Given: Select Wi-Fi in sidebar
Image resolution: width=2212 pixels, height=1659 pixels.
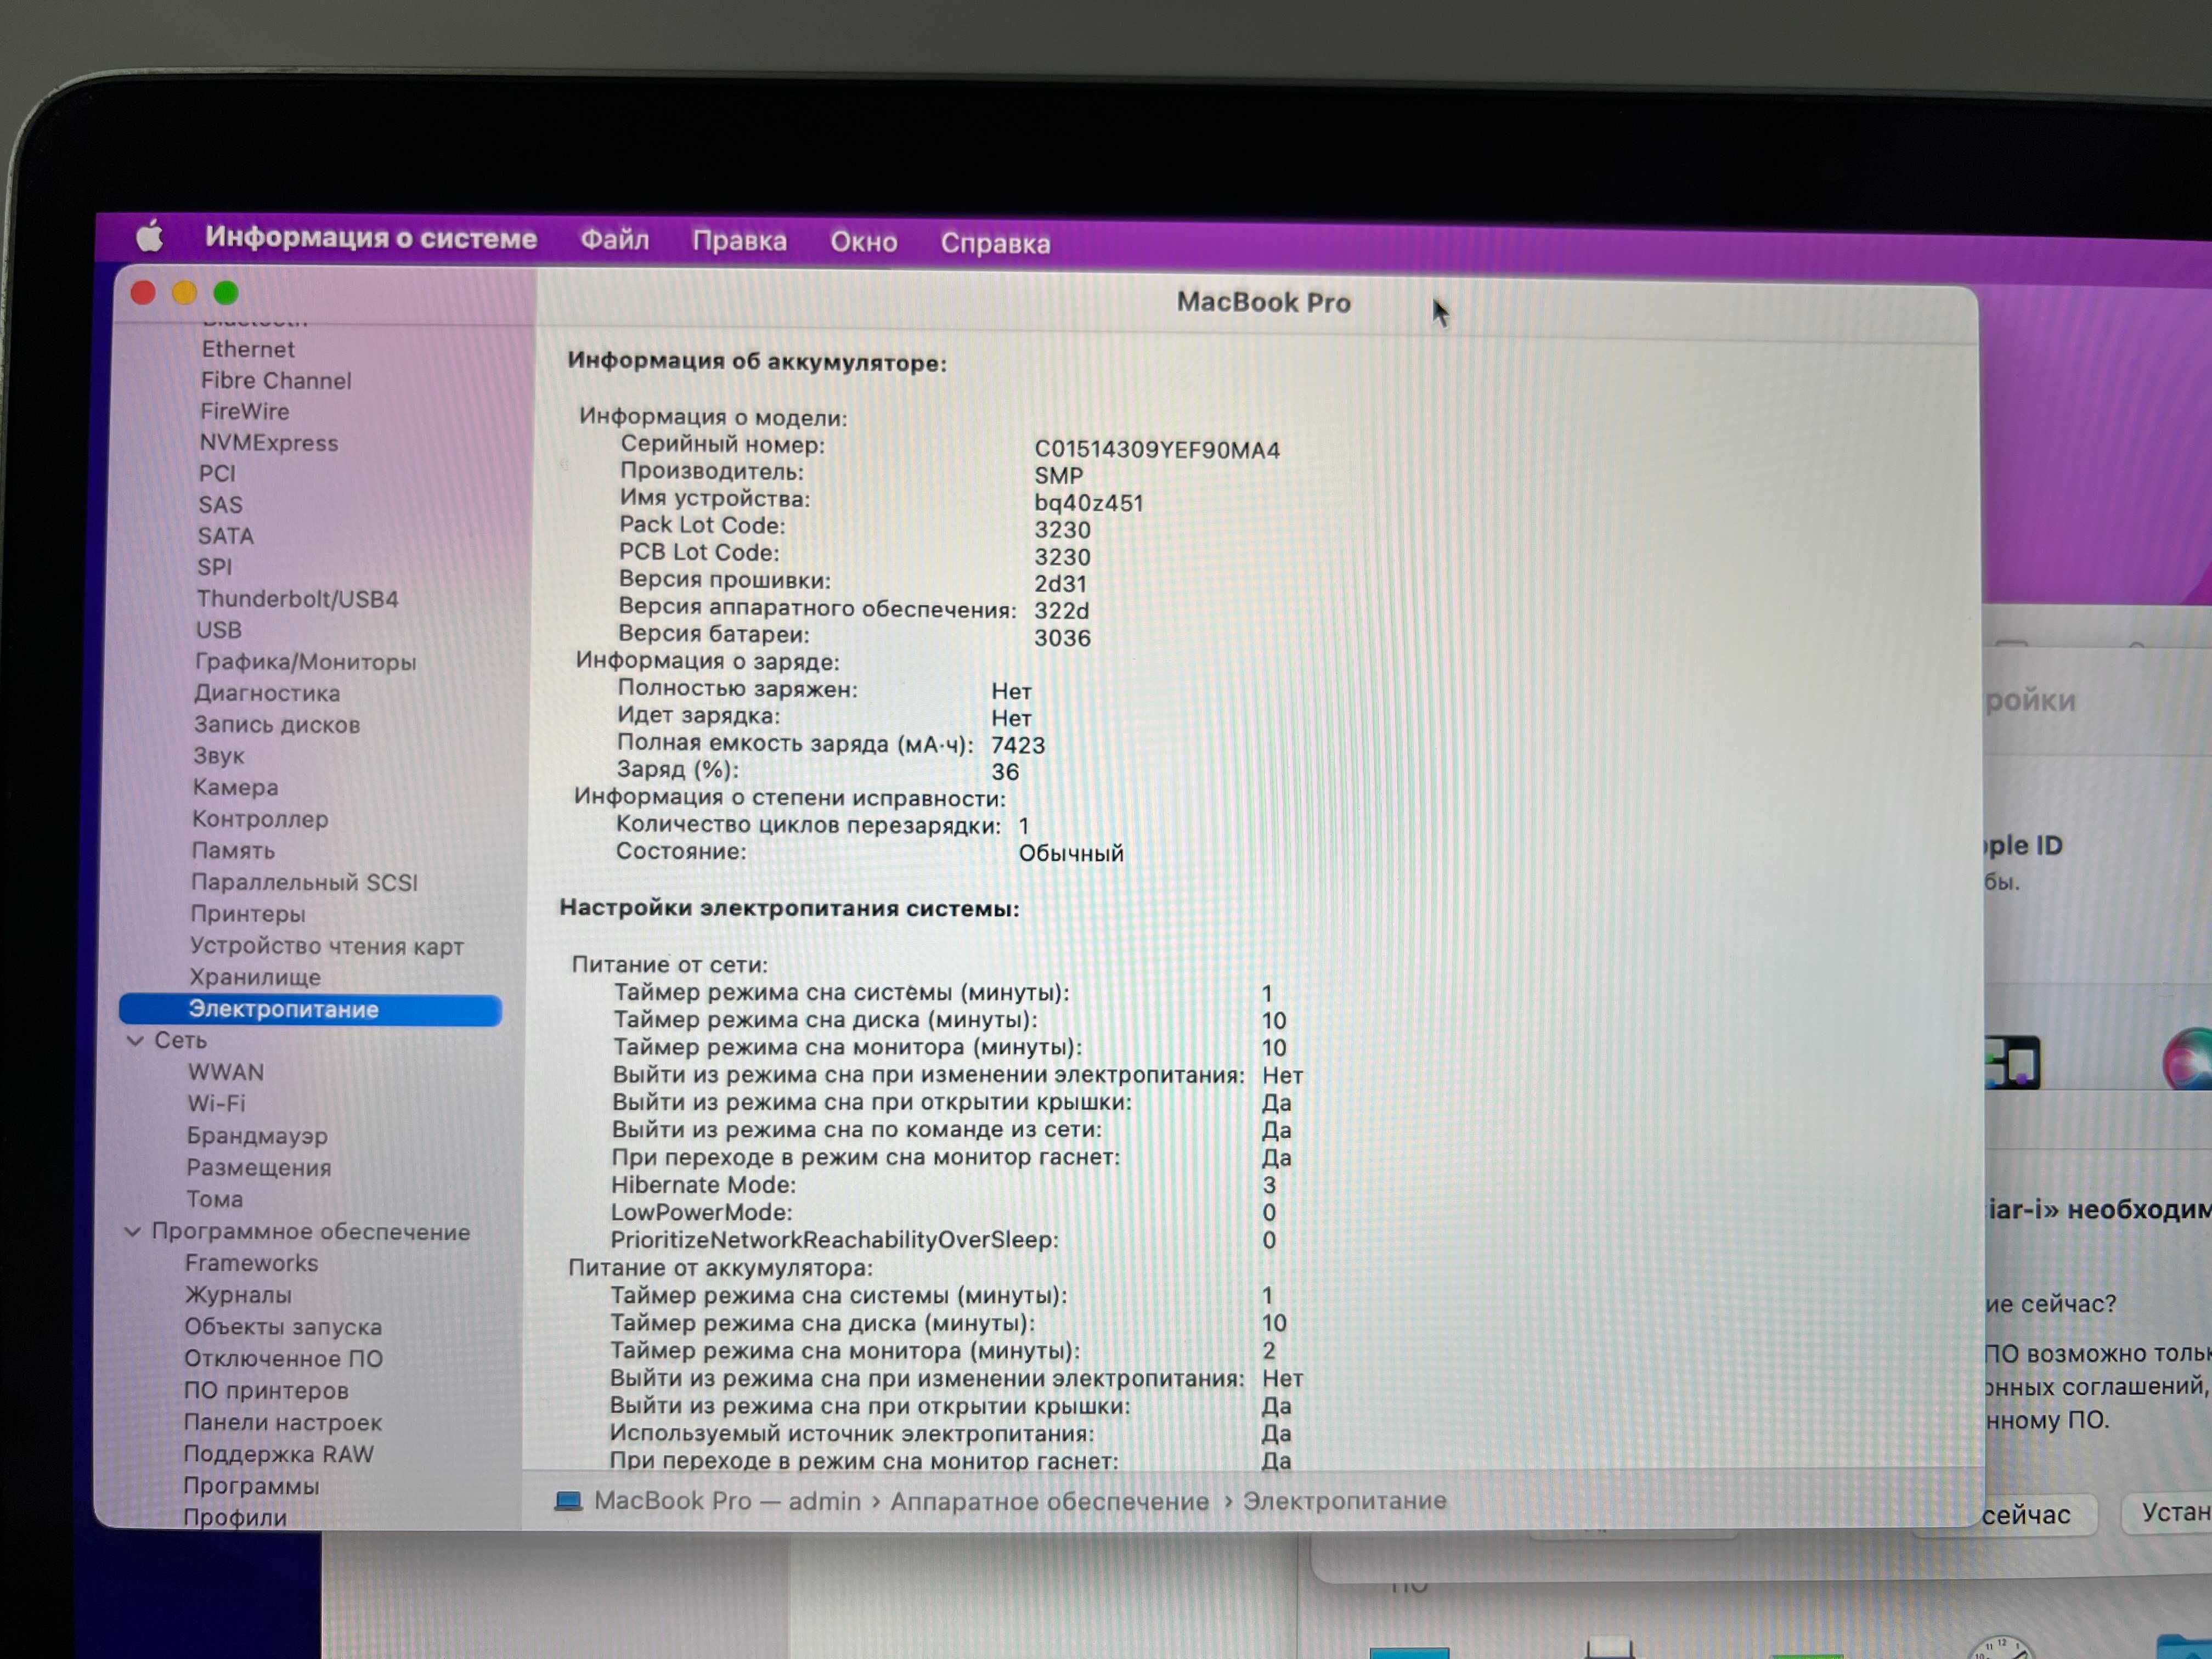Looking at the screenshot, I should point(216,1104).
